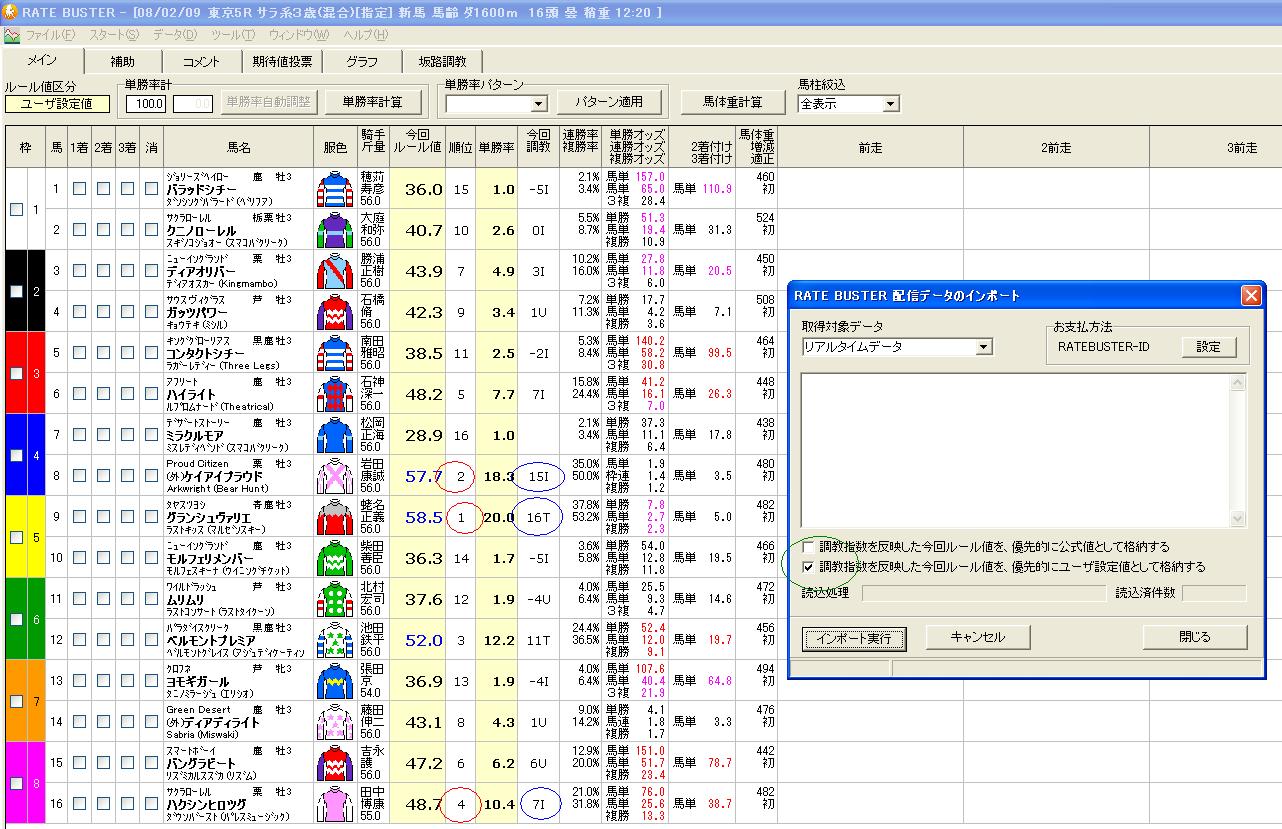
Task: Open the ファイル(F) menu
Action: point(50,35)
